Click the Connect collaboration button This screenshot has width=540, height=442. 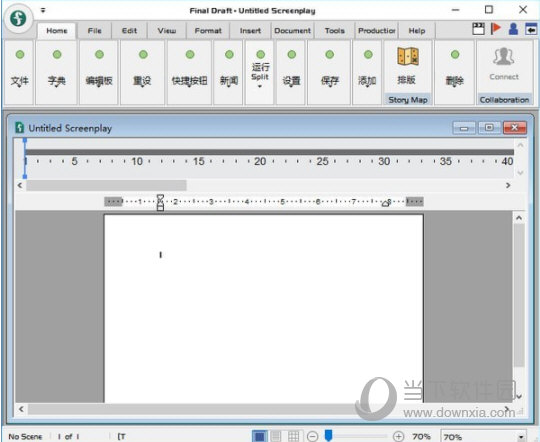click(504, 65)
